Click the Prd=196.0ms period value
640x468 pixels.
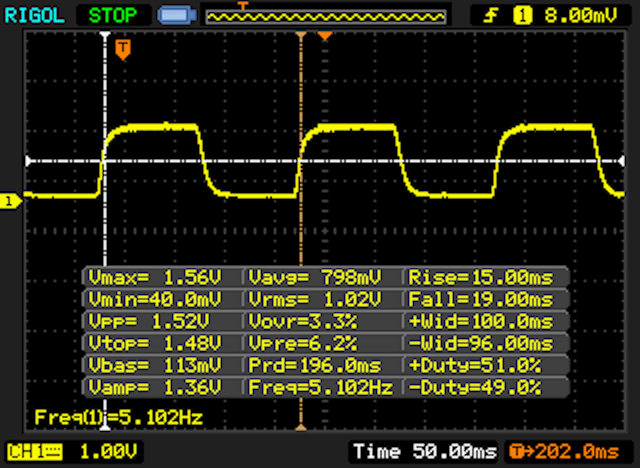[x=315, y=365]
